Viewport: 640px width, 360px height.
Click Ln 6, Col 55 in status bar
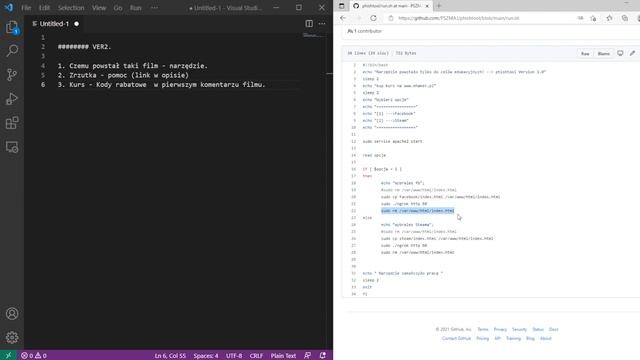[170, 356]
